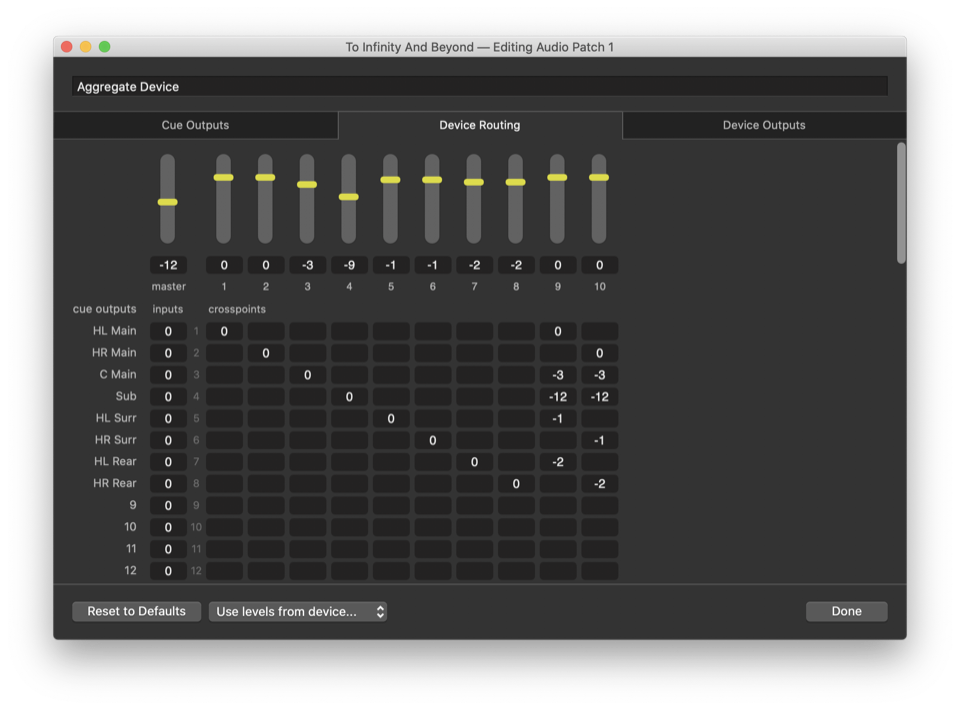Viewport: 960px width, 710px height.
Task: Switch to the Cue Outputs tab
Action: tap(195, 125)
